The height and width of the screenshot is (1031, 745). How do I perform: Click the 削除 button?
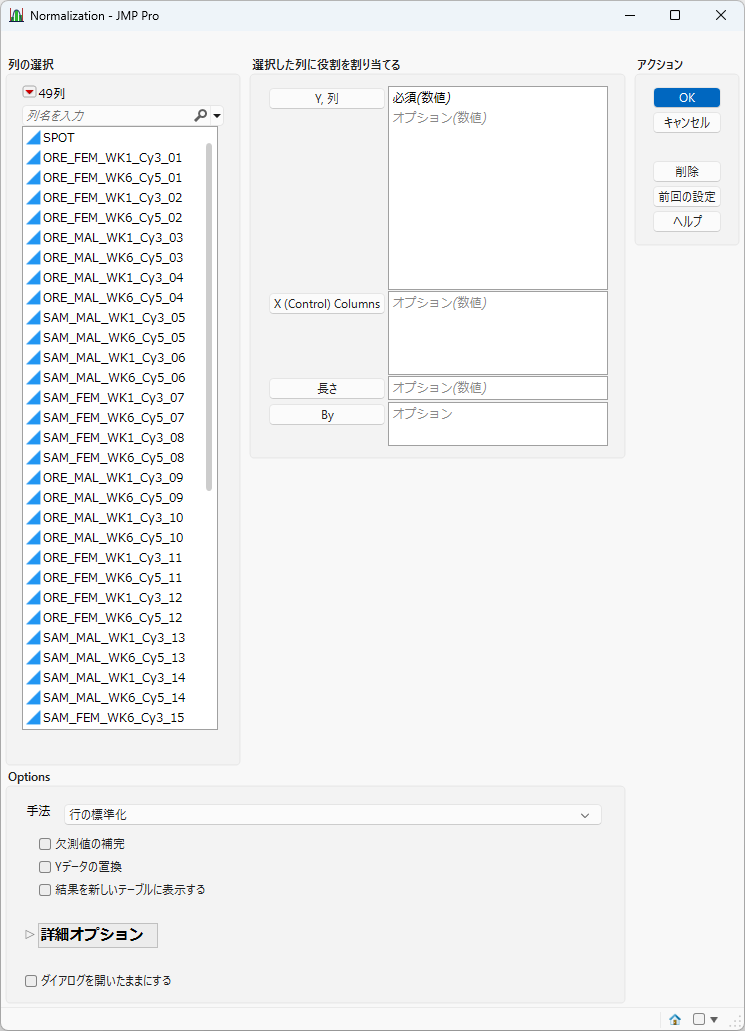686,172
